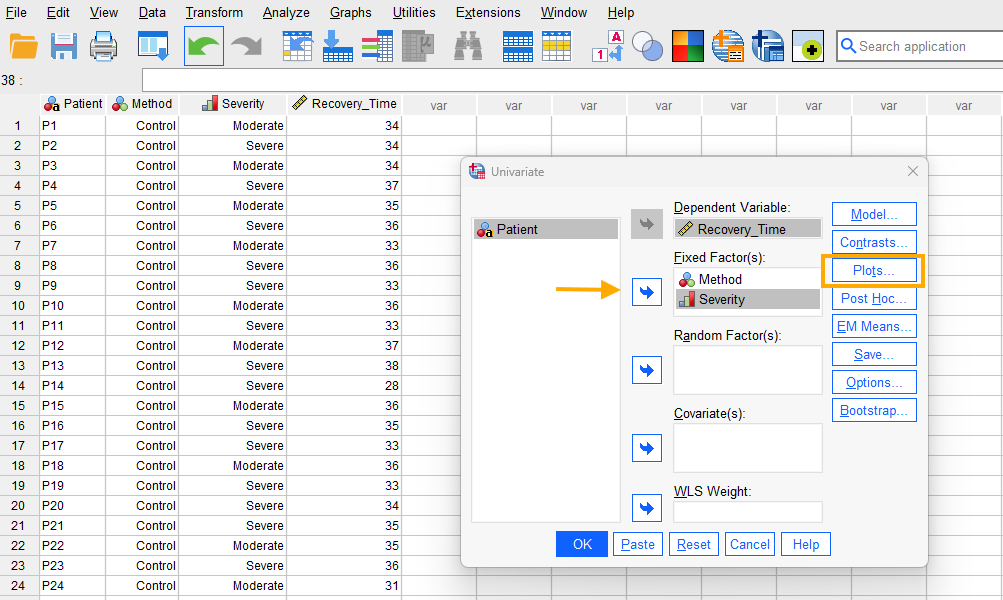Click OK to run the Univariate analysis

(581, 543)
